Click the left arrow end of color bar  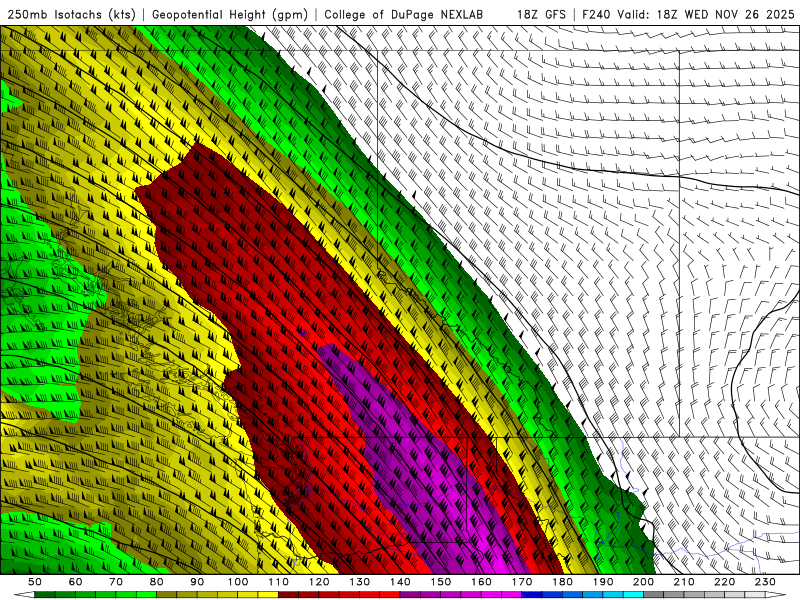pos(24,594)
